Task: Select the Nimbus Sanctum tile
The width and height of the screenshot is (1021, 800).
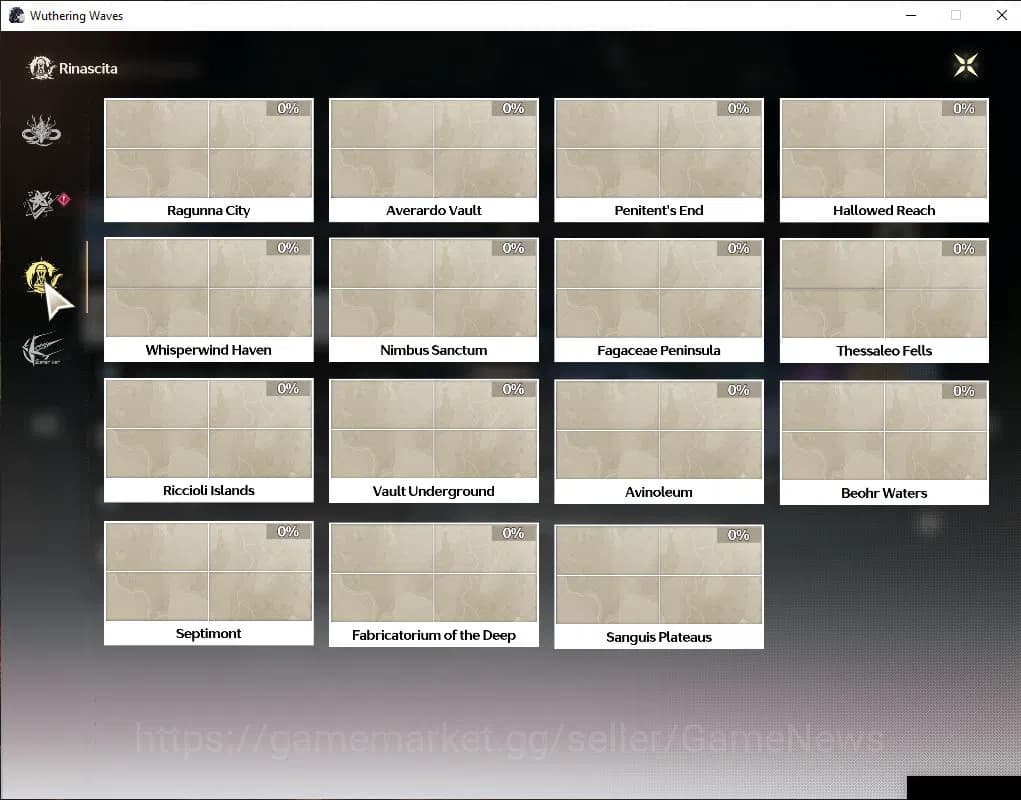Action: 434,299
